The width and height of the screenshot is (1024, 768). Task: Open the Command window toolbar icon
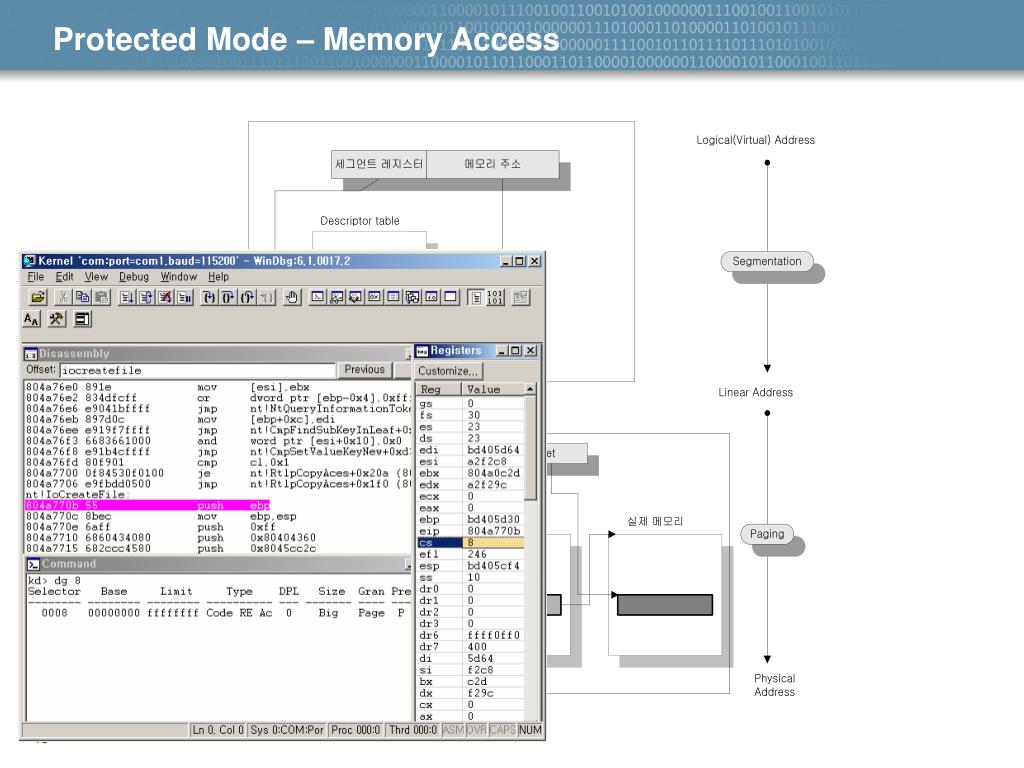(x=317, y=297)
